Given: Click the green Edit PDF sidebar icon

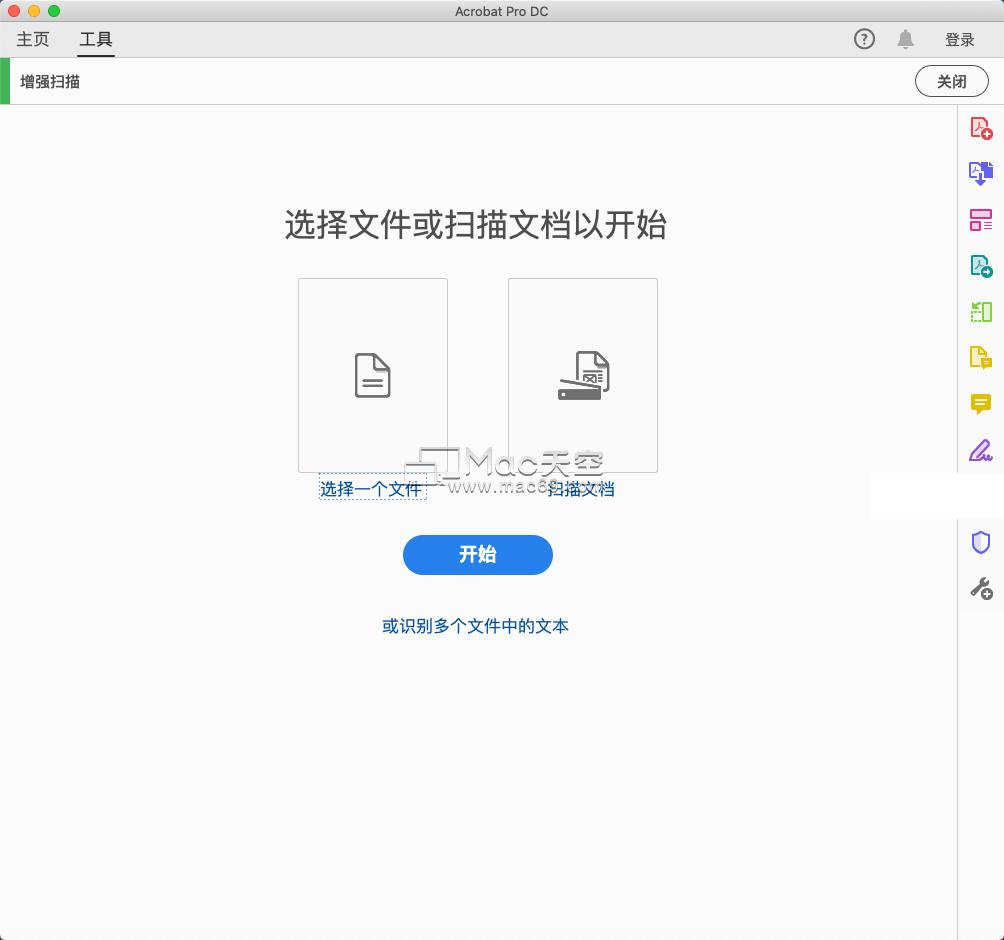Looking at the screenshot, I should 981,311.
